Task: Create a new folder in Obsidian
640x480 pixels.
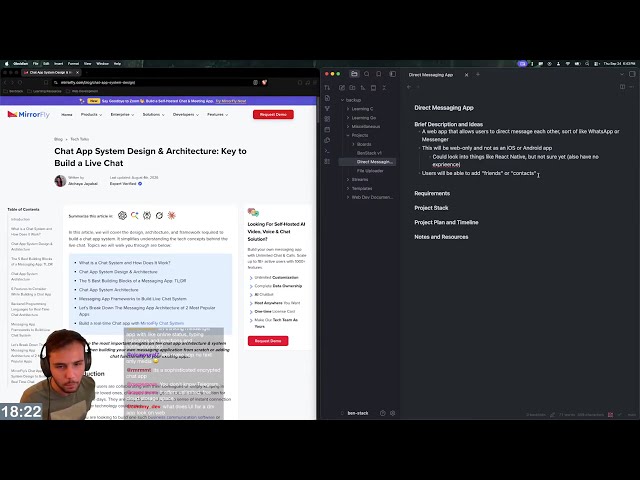Action: [x=352, y=87]
